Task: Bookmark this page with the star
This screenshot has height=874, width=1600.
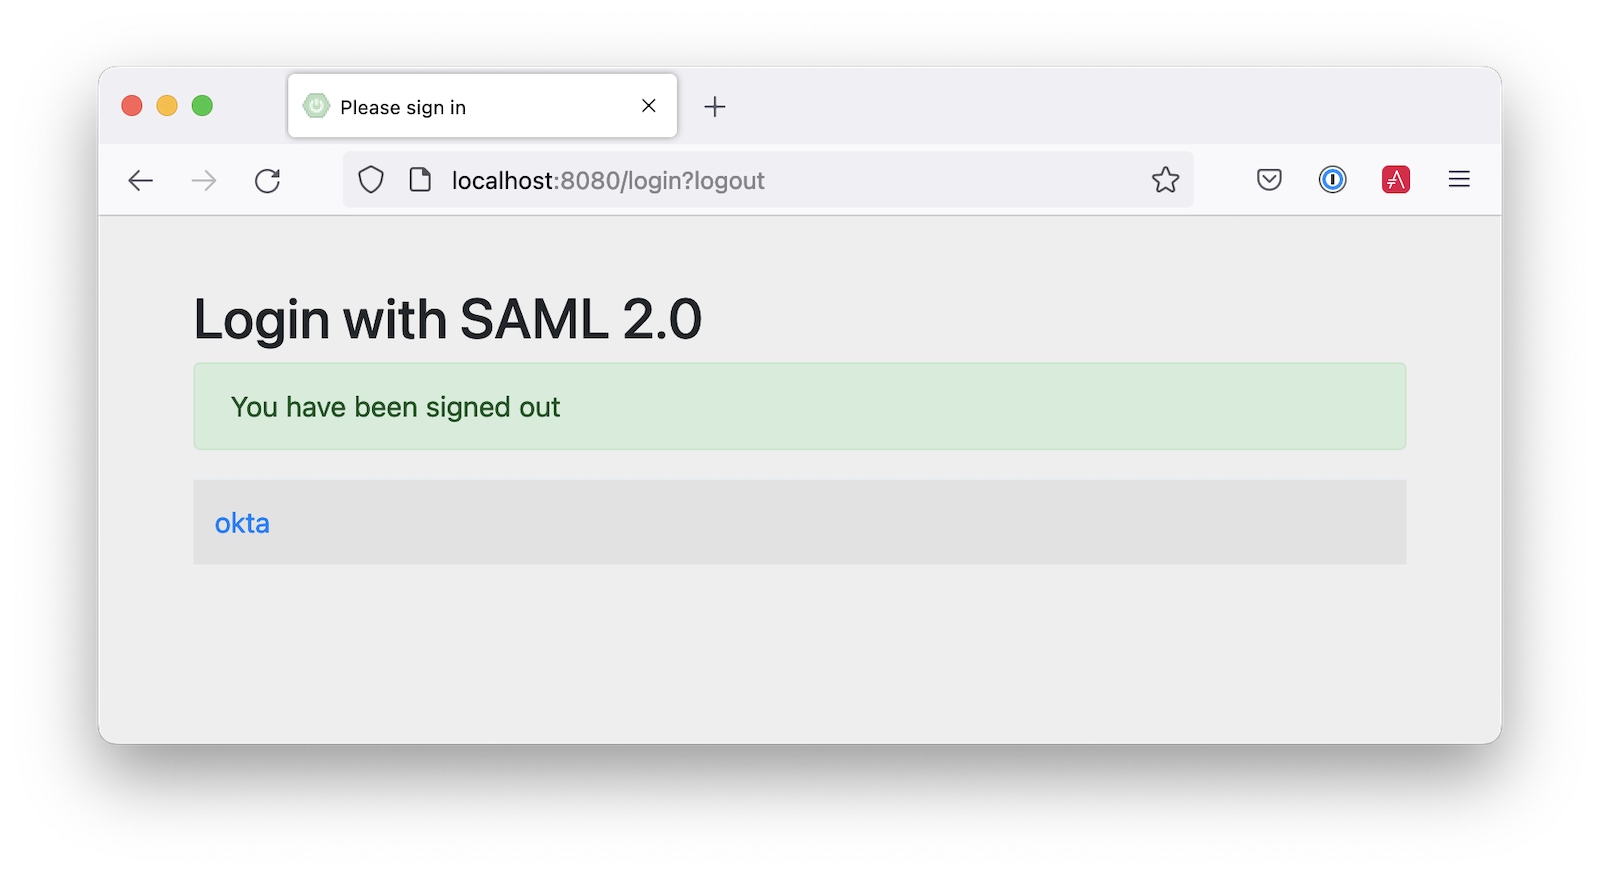Action: point(1165,180)
